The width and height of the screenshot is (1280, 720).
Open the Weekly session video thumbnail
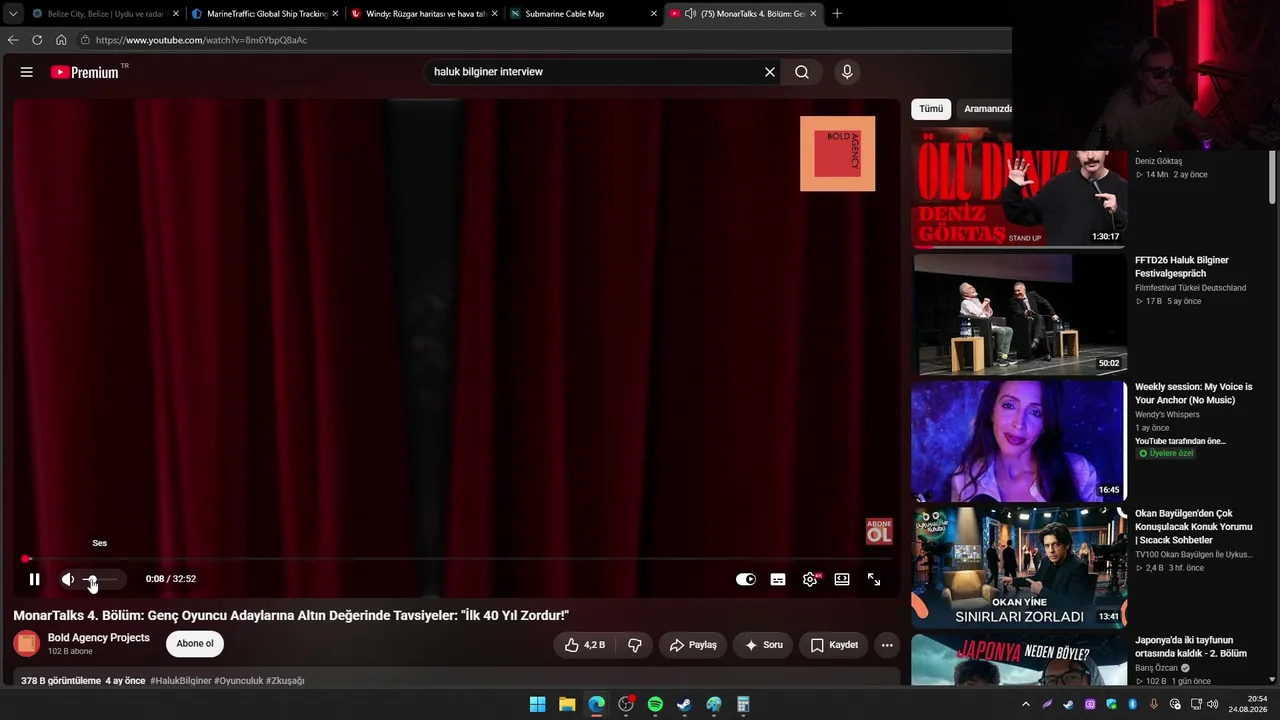click(x=1019, y=441)
